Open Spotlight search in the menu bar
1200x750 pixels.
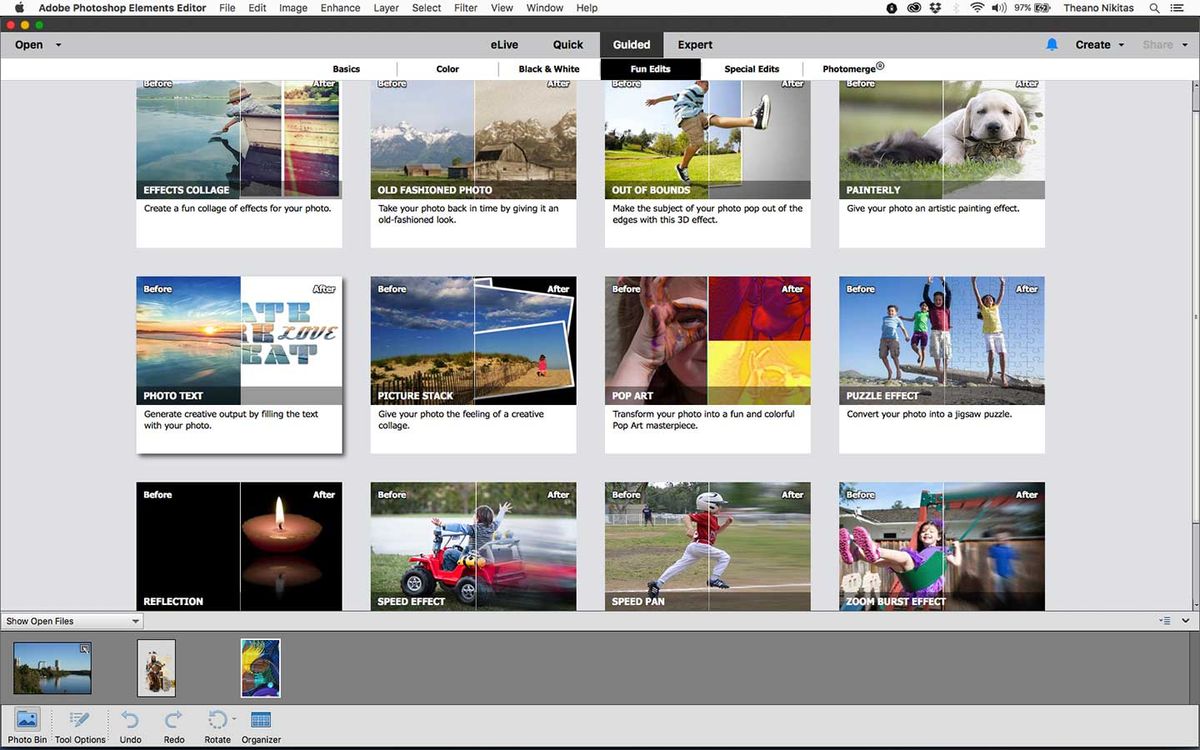[x=1154, y=7]
